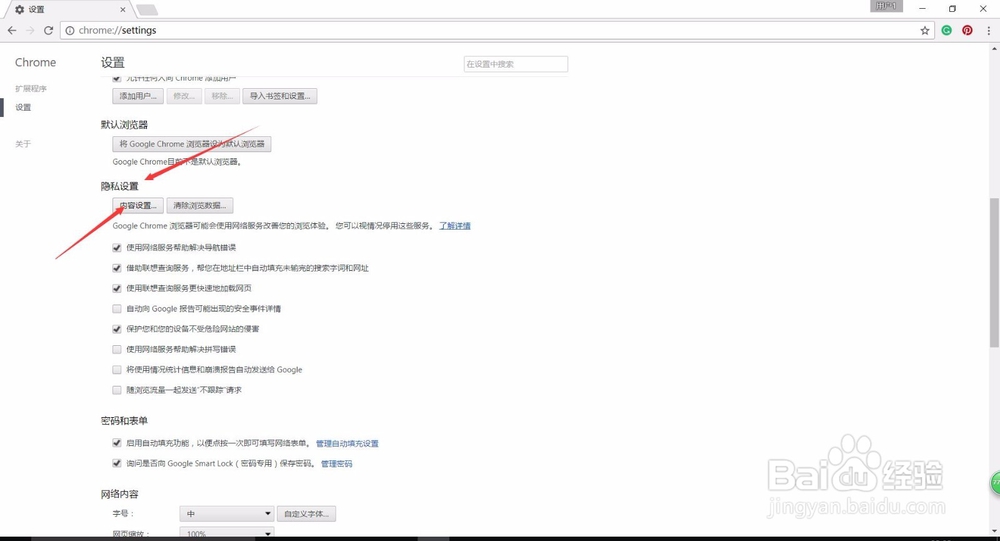Viewport: 1000px width, 541px height.
Task: Open the Chrome three-dot menu
Action: click(x=989, y=30)
